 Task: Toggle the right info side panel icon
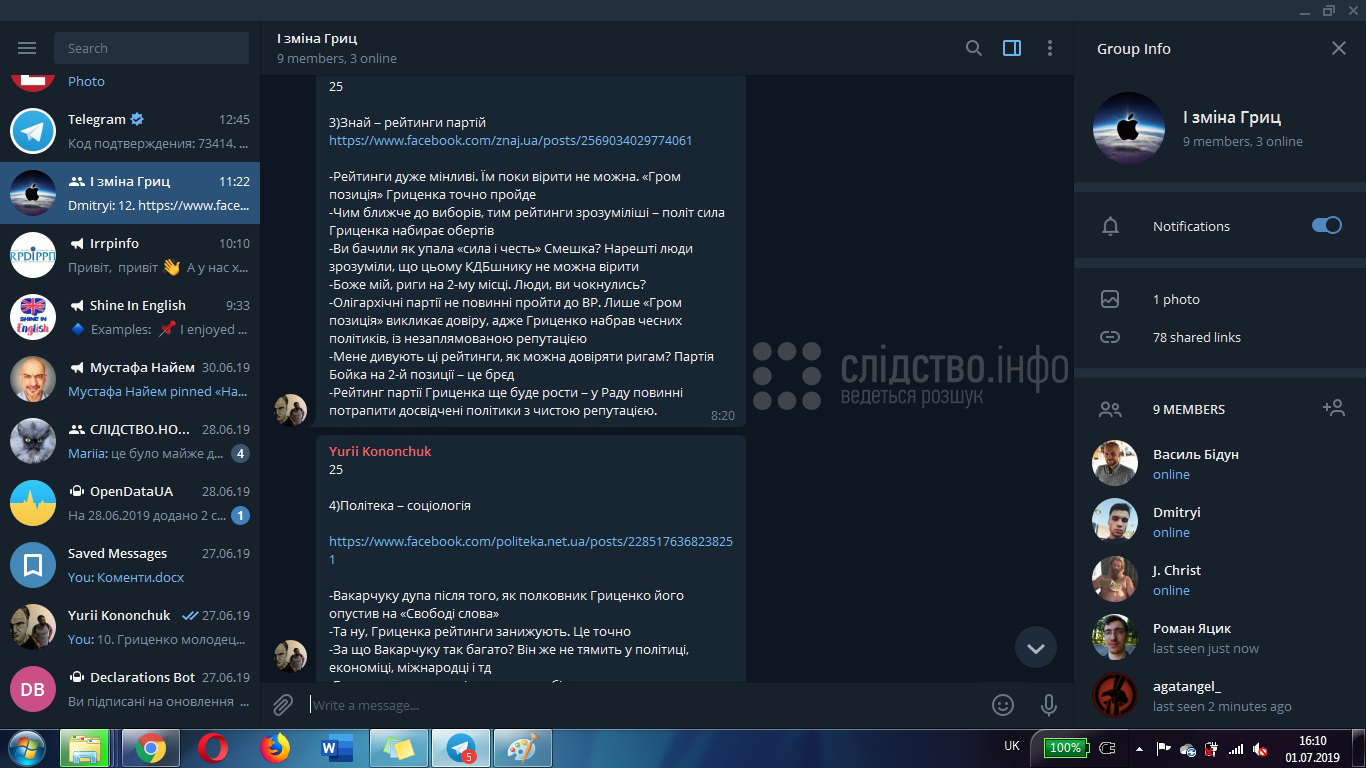tap(1012, 48)
